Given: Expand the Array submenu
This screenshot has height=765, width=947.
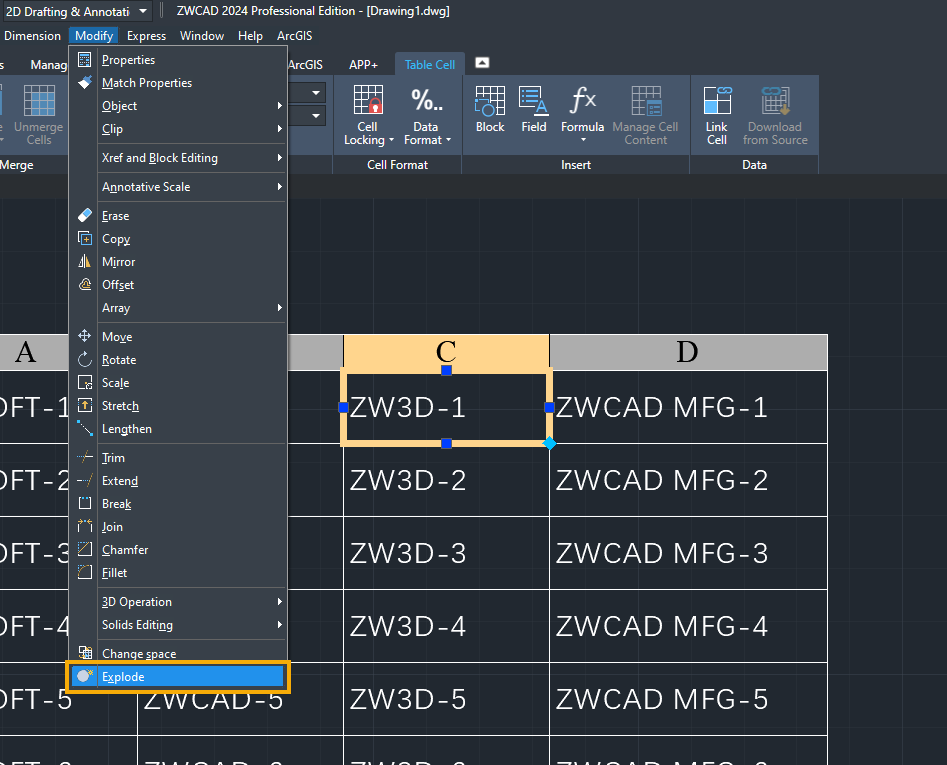Looking at the screenshot, I should point(191,307).
